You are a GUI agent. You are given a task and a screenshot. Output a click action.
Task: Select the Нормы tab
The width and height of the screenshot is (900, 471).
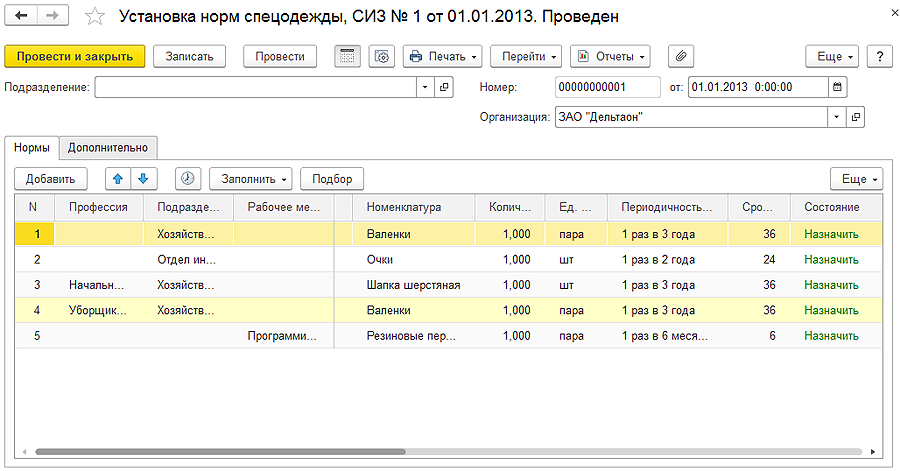pyautogui.click(x=32, y=148)
